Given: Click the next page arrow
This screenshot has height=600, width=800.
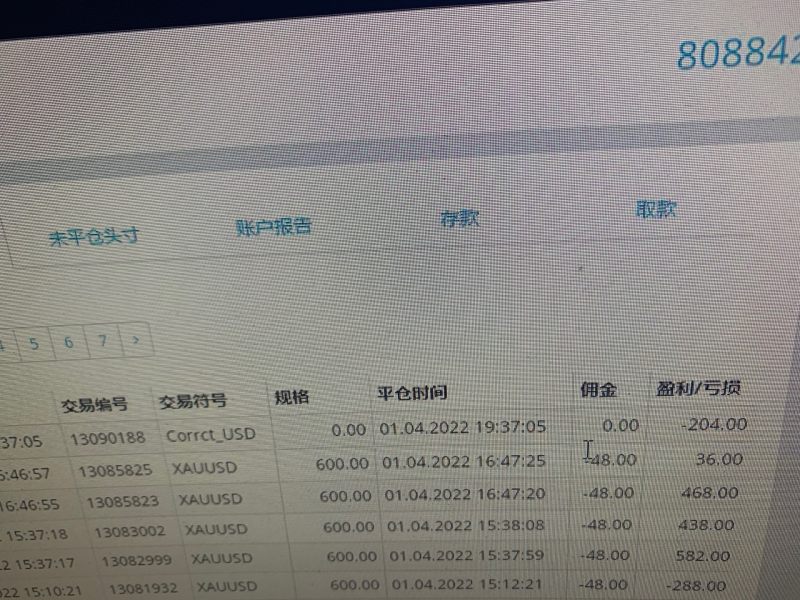Looking at the screenshot, I should click(136, 339).
